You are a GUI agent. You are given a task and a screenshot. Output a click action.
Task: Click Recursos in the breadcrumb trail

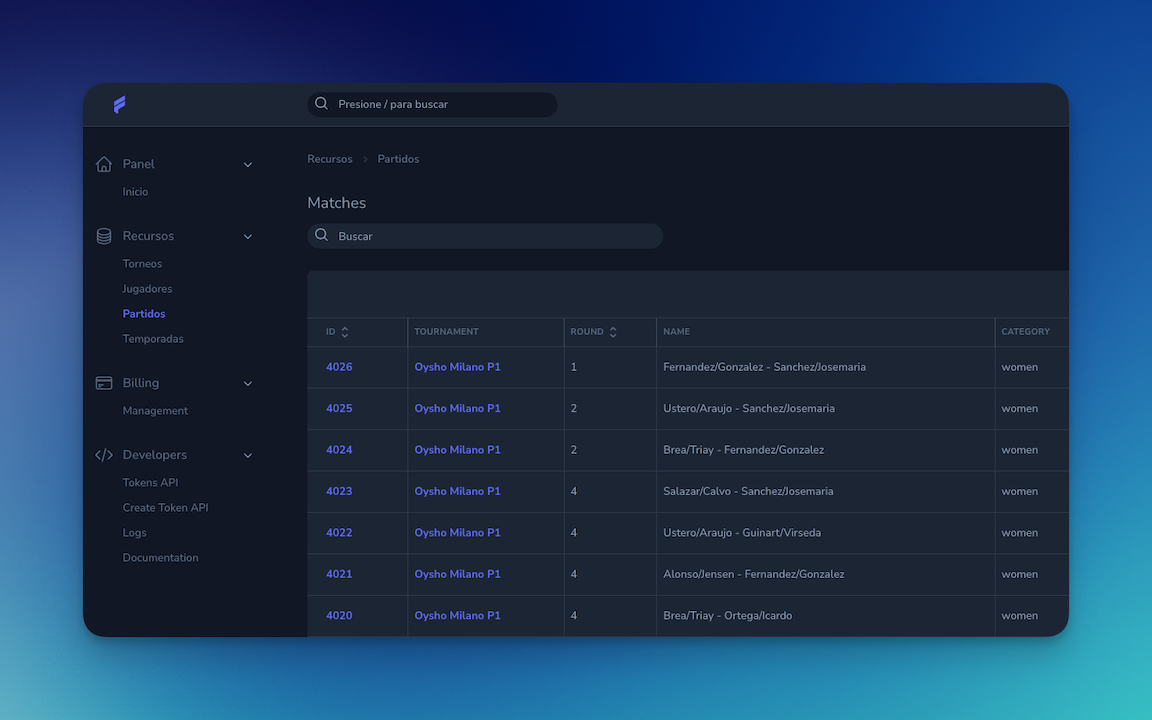tap(329, 158)
